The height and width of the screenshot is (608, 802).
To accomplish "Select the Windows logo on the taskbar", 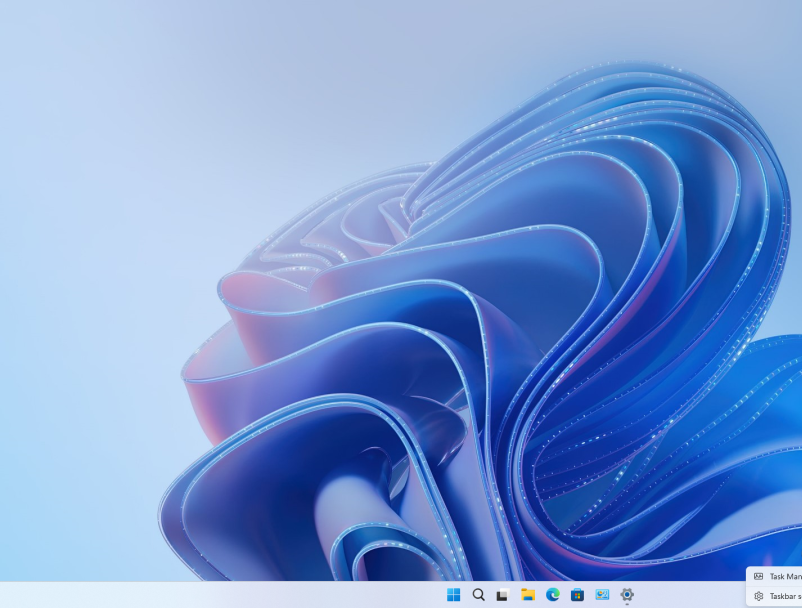I will click(453, 595).
